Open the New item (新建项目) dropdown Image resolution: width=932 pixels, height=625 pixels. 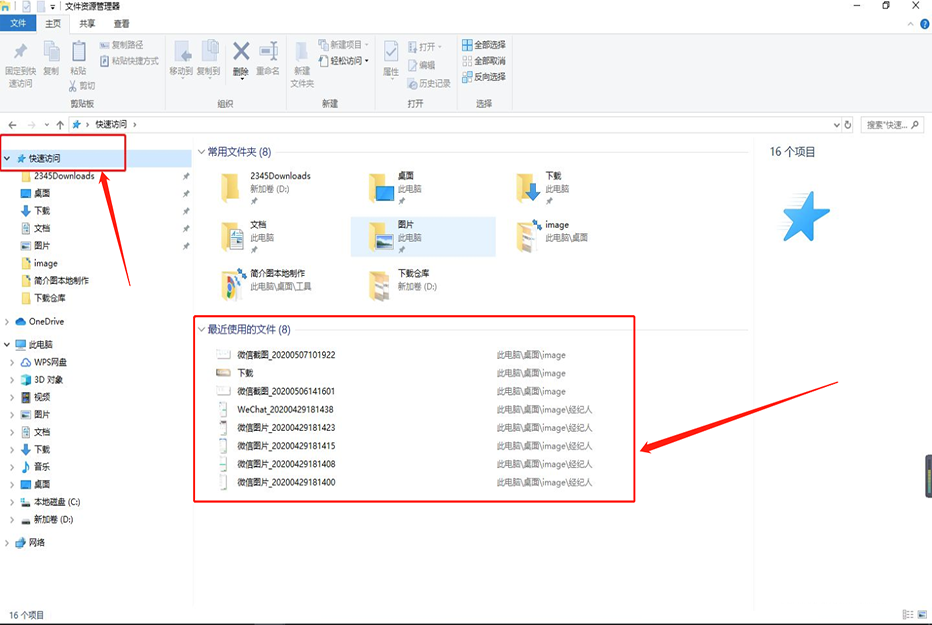[344, 45]
